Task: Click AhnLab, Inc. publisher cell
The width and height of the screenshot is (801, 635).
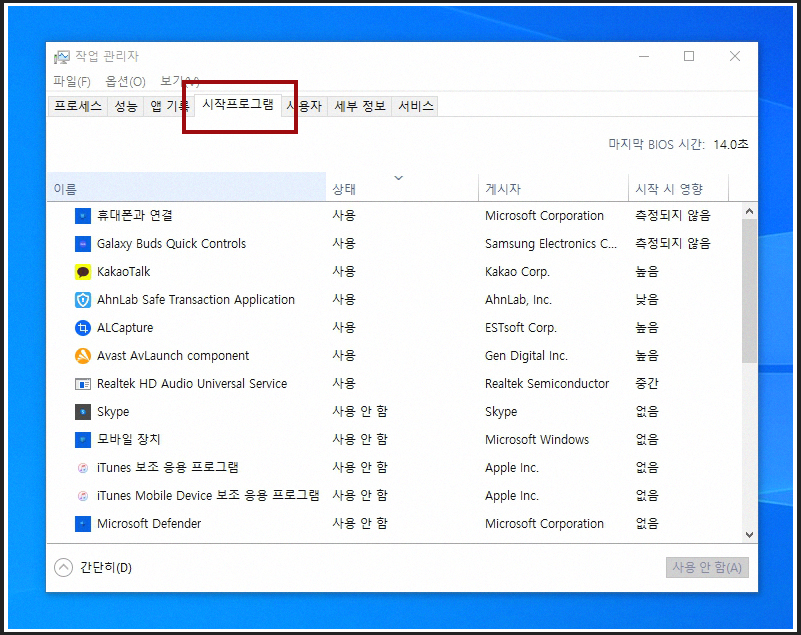Action: click(x=518, y=300)
